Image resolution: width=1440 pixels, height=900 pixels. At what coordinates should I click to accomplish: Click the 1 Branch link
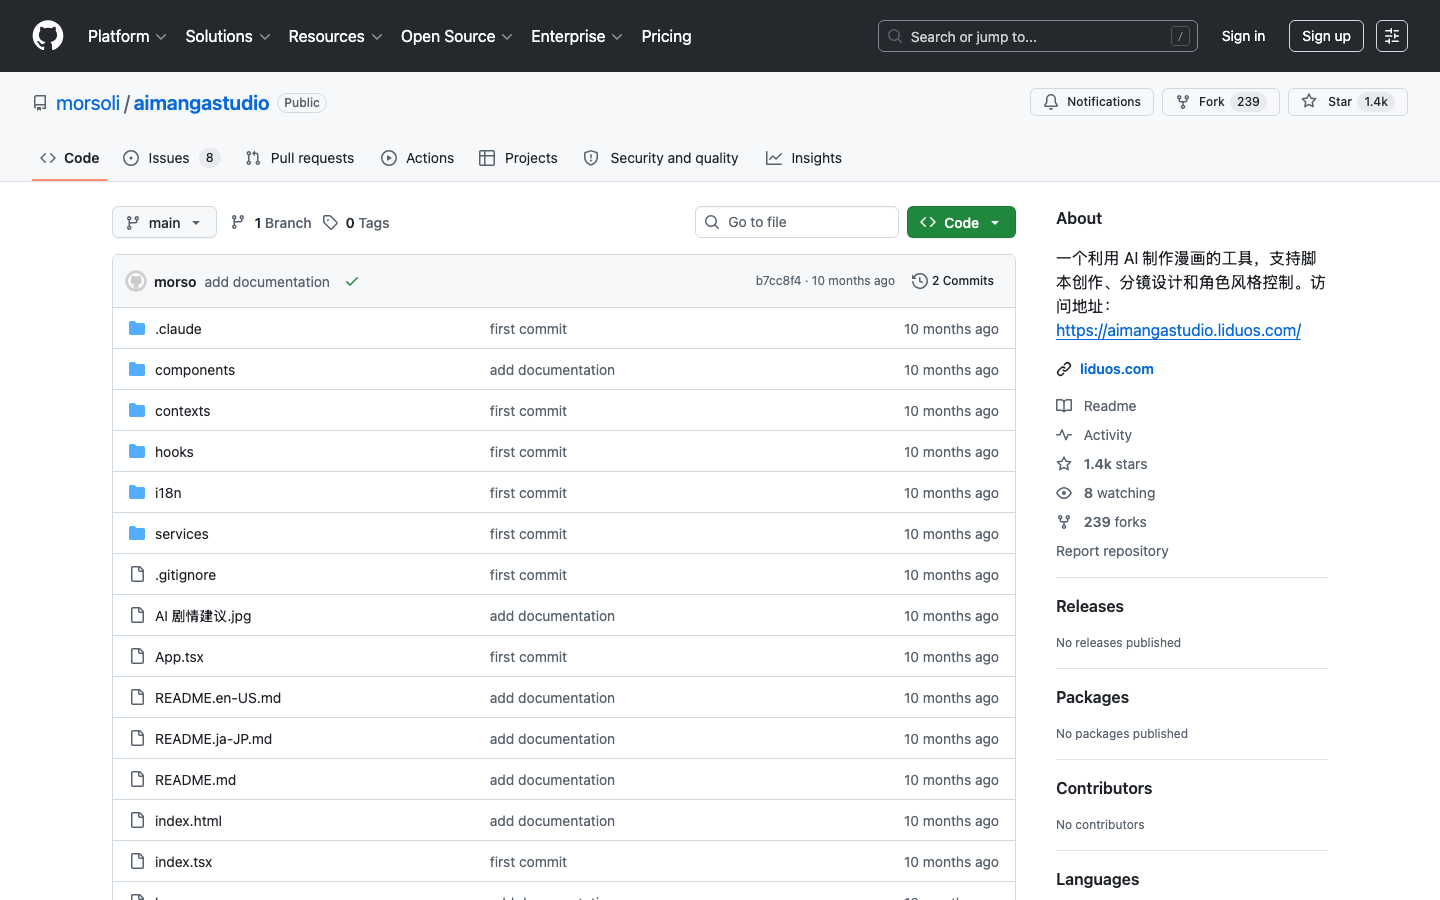(271, 222)
